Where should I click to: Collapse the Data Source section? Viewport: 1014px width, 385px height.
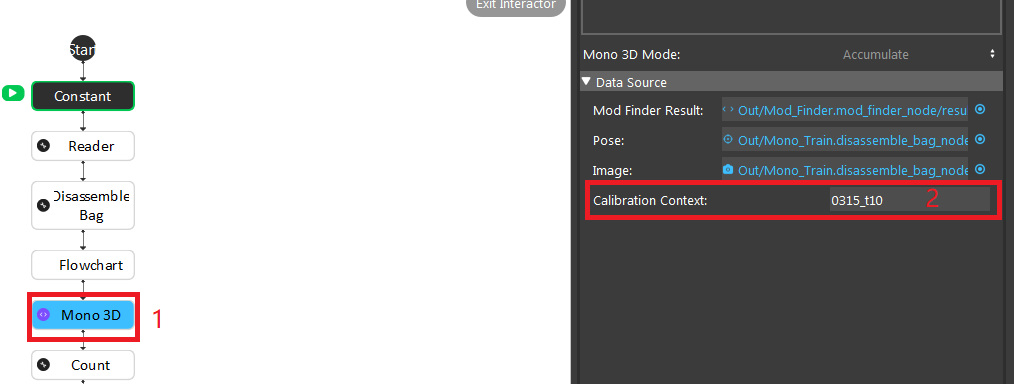(586, 82)
